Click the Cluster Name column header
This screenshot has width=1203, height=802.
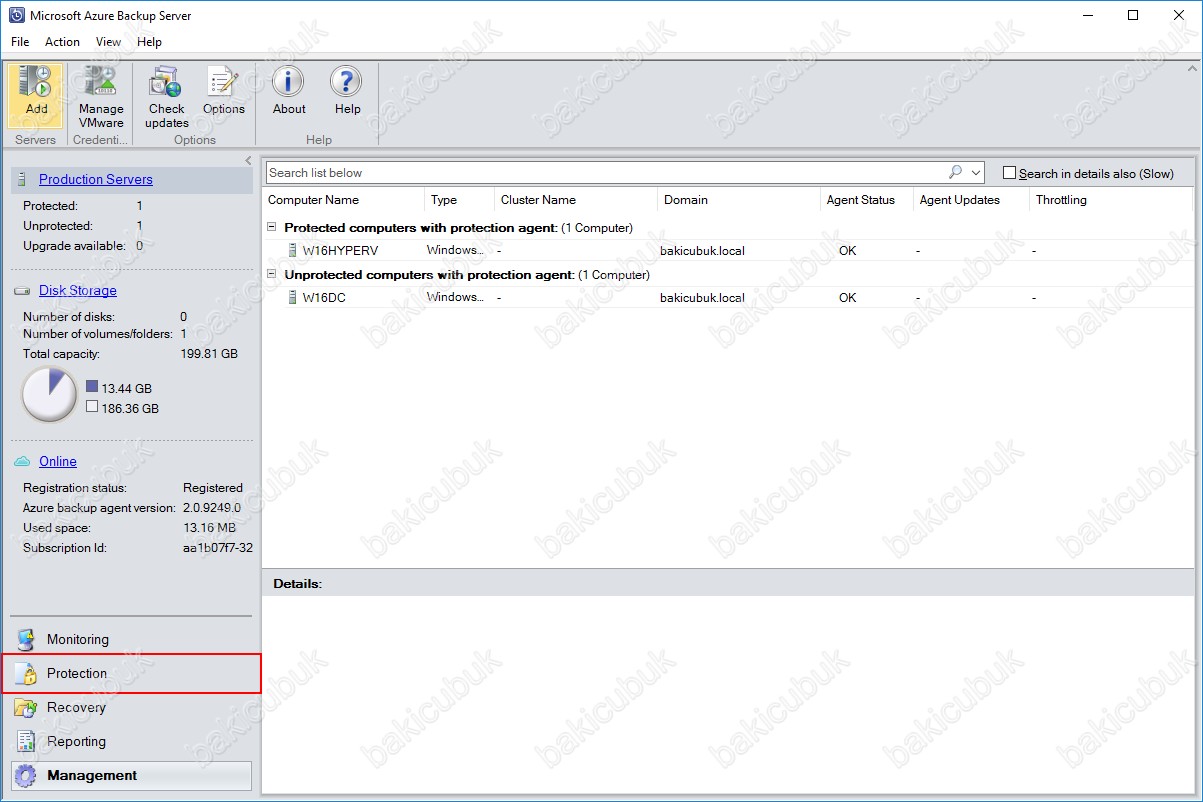click(x=576, y=200)
